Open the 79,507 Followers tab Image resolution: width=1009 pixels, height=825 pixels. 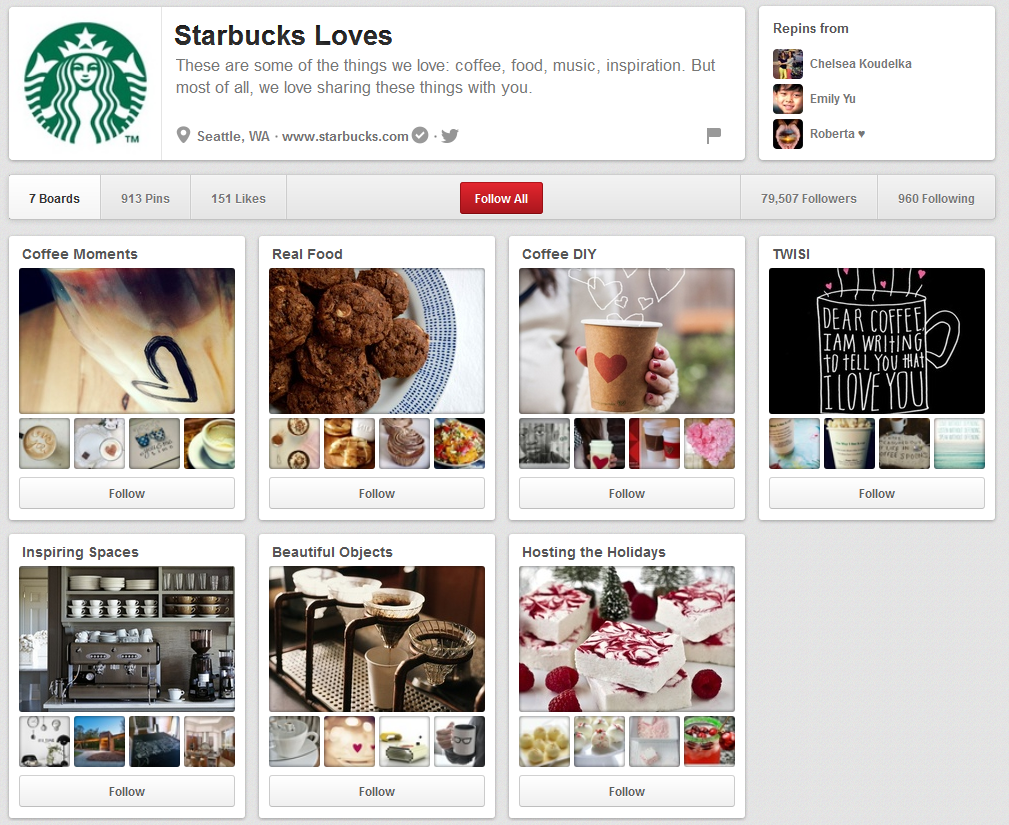pyautogui.click(x=809, y=198)
